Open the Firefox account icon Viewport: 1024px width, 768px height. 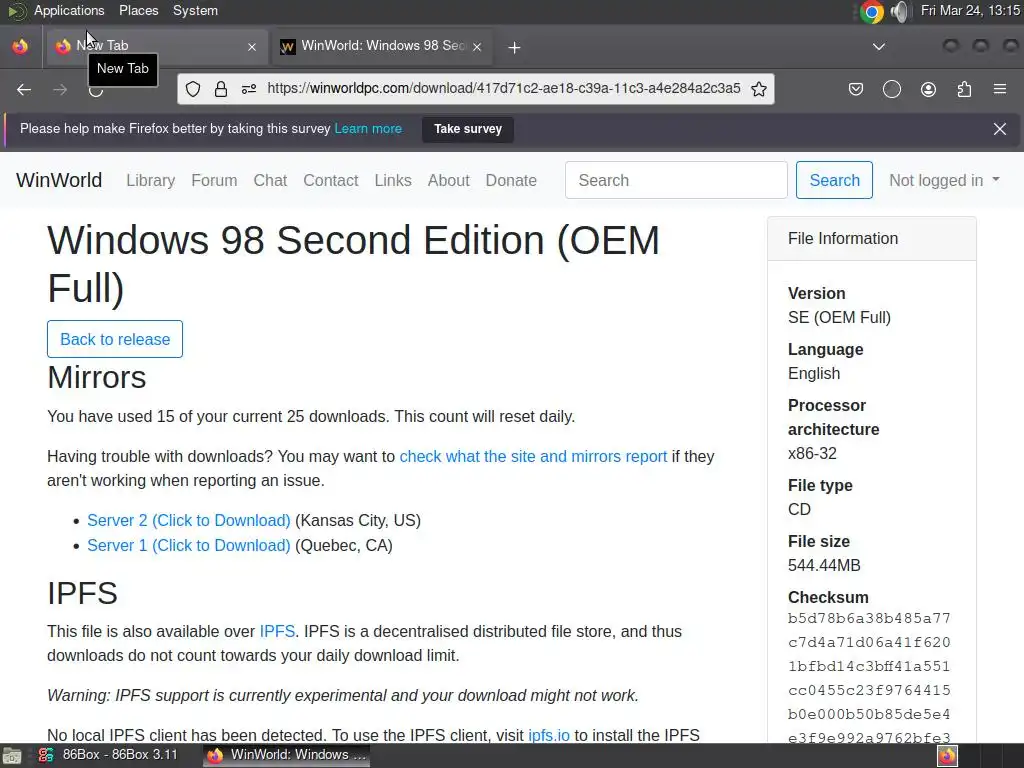928,89
